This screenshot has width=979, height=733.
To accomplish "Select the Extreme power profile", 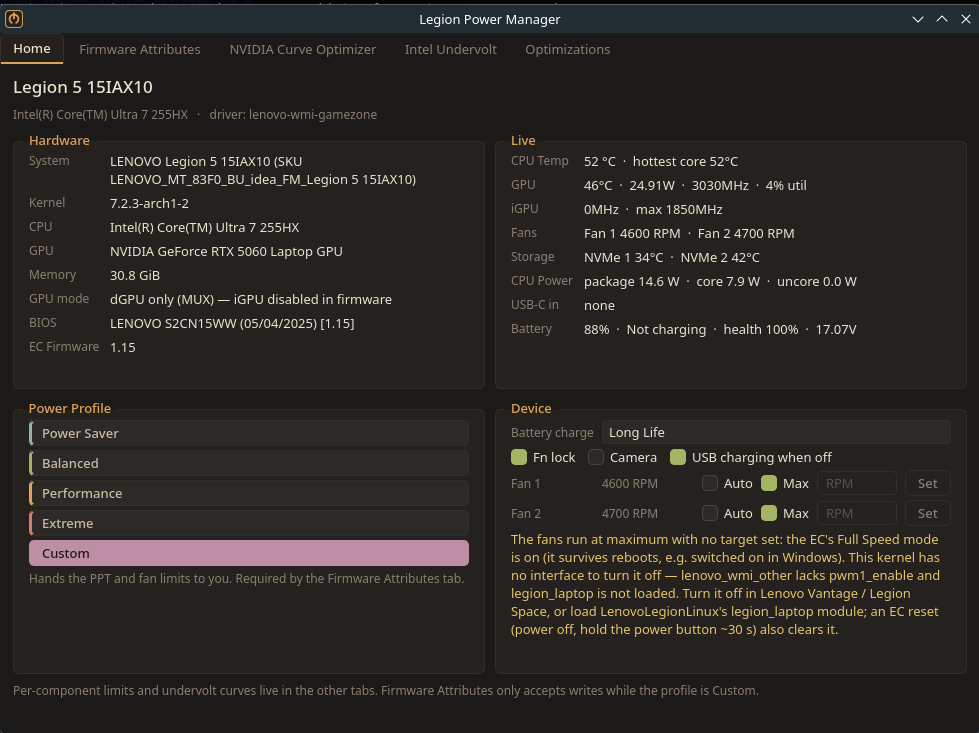I will [248, 523].
